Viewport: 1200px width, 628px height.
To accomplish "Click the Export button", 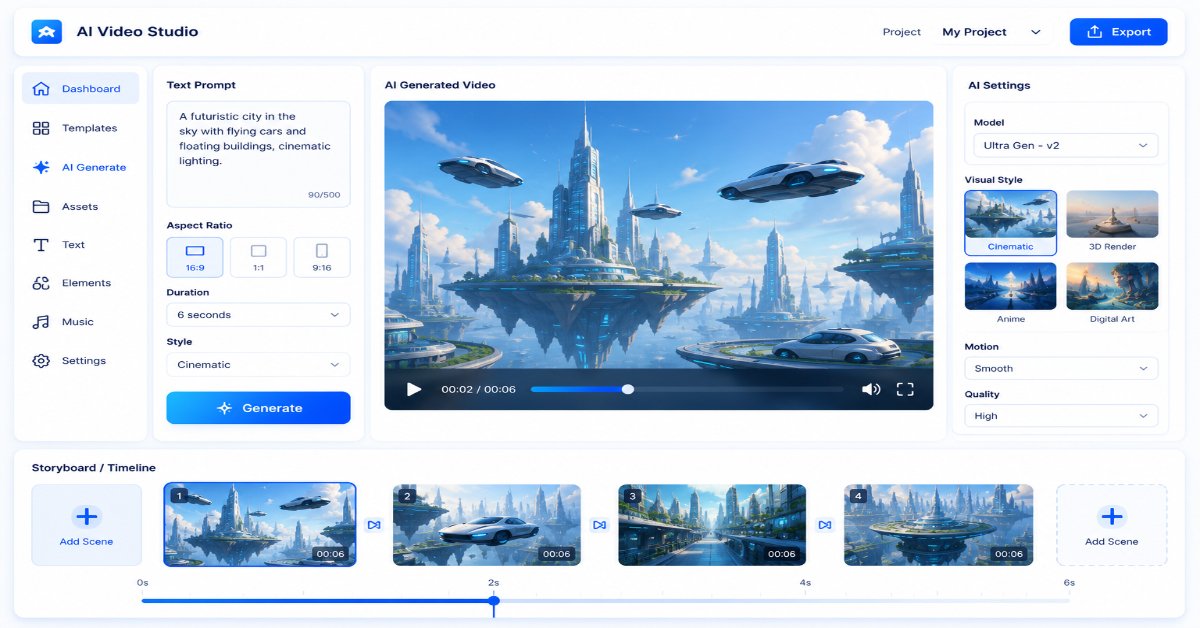I will tap(1118, 32).
